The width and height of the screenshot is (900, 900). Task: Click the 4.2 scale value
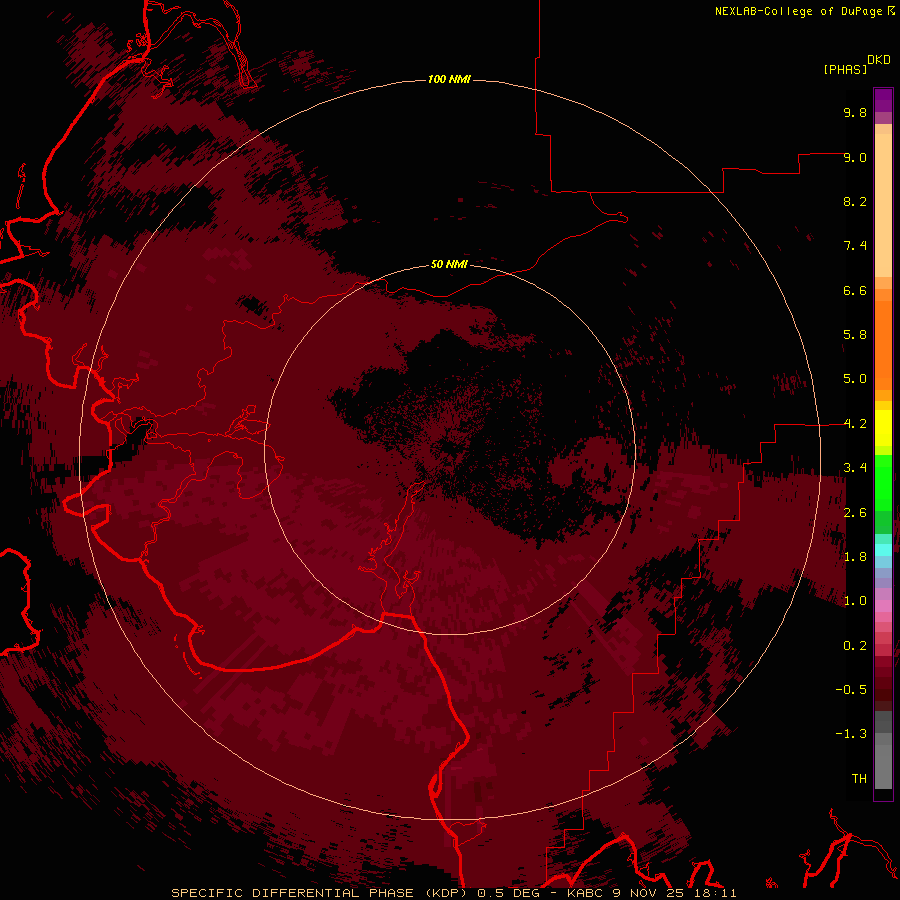855,424
